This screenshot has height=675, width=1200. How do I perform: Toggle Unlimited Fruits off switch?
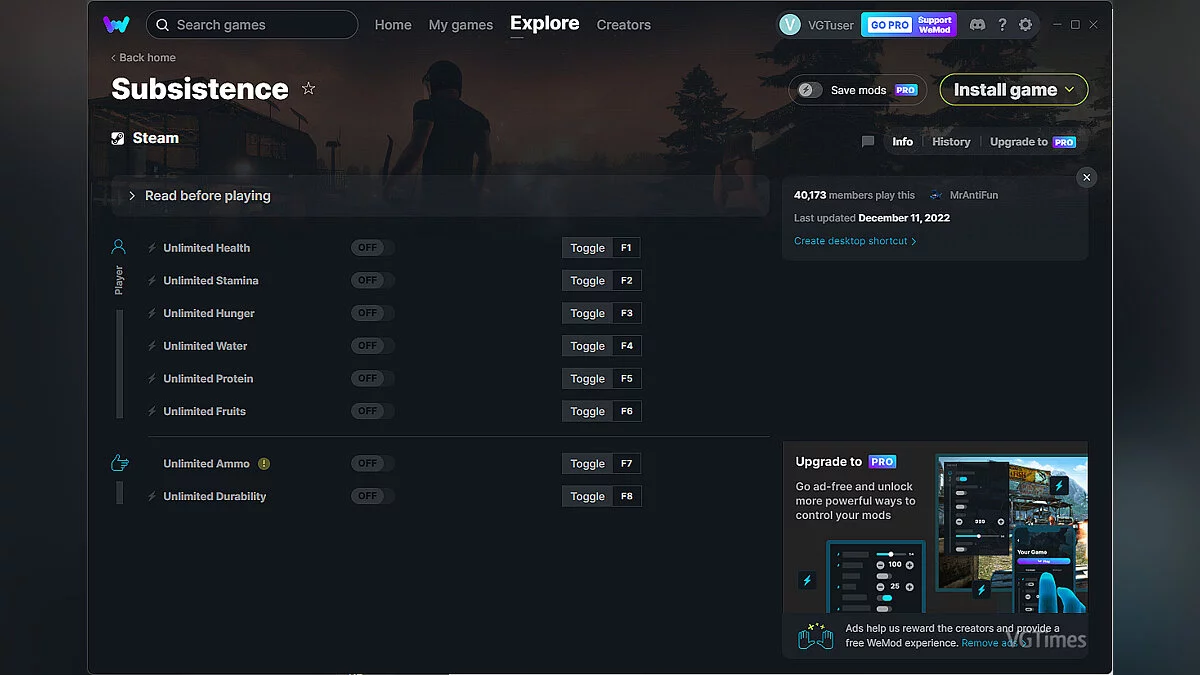coord(372,411)
